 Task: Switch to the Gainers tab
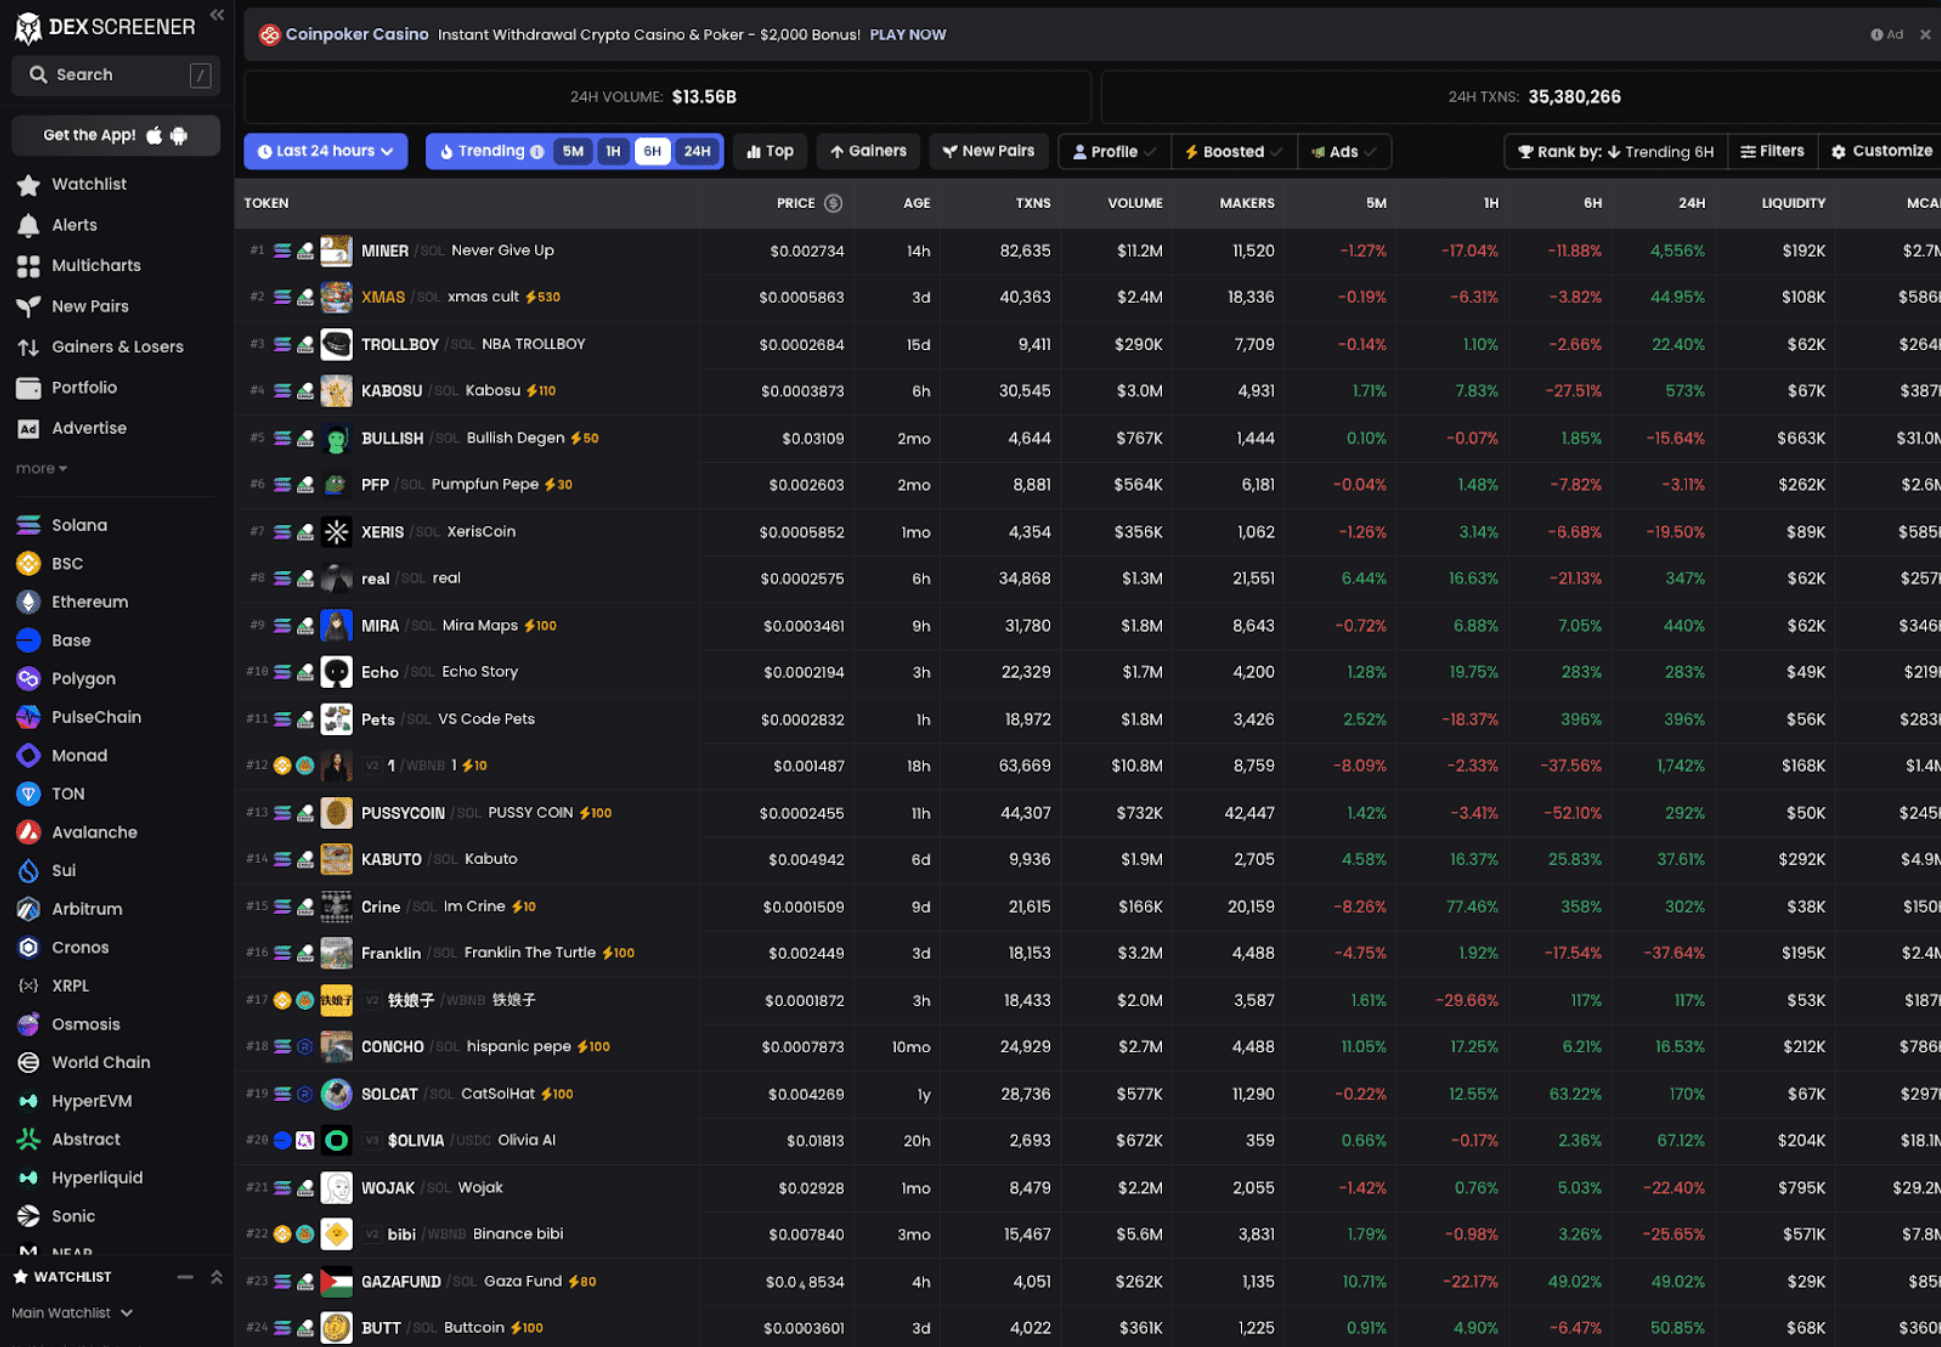tap(867, 151)
